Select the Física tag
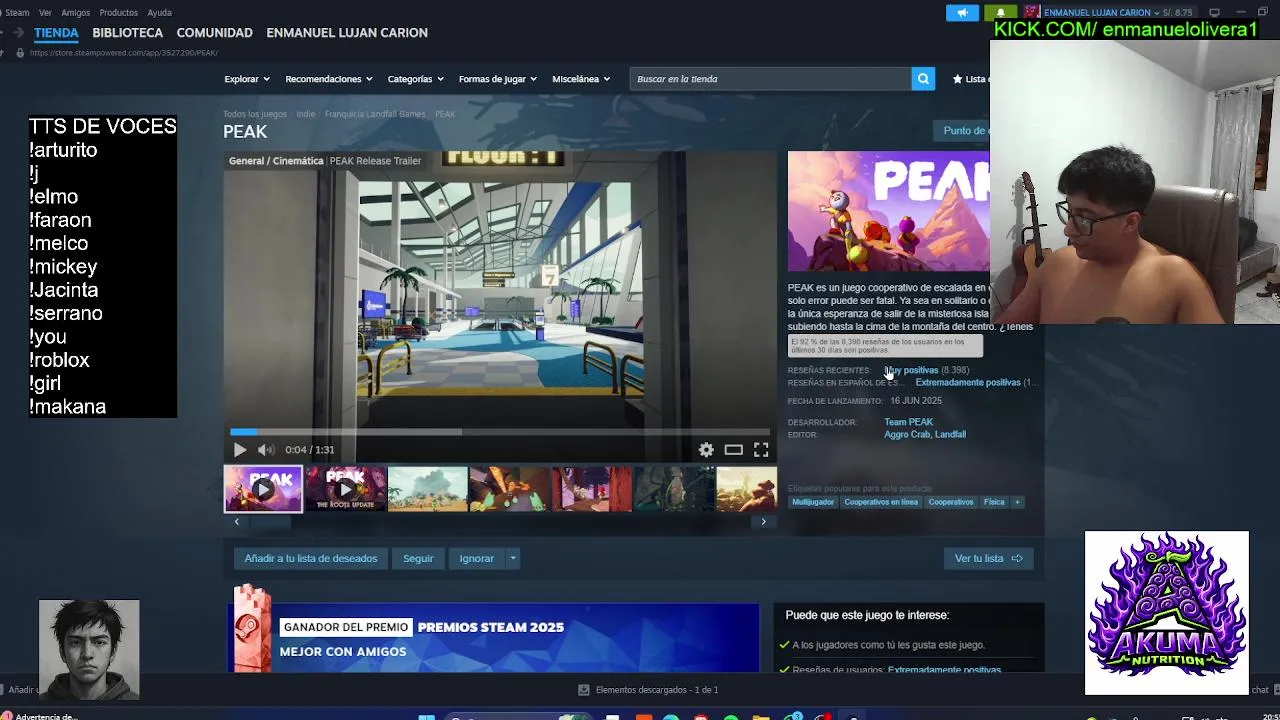This screenshot has height=720, width=1280. pyautogui.click(x=994, y=502)
